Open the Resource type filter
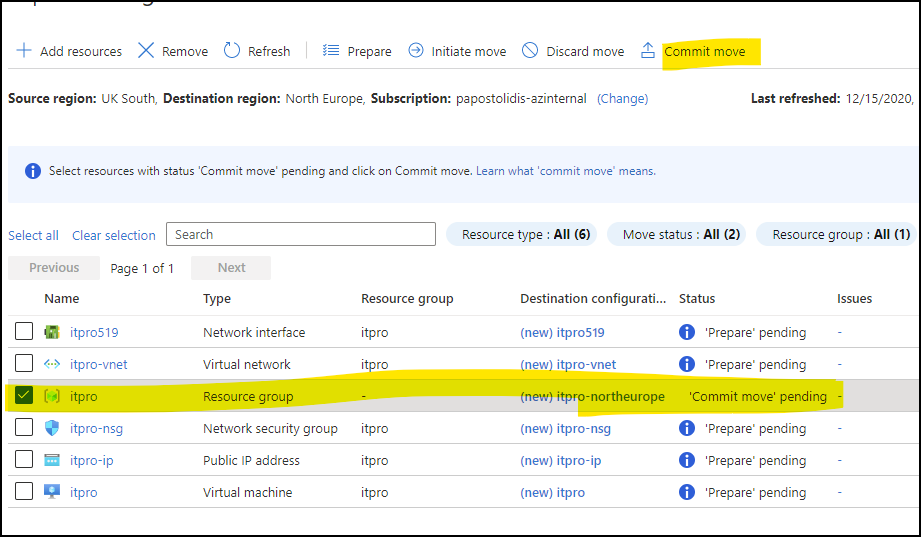921x537 pixels. coord(525,234)
